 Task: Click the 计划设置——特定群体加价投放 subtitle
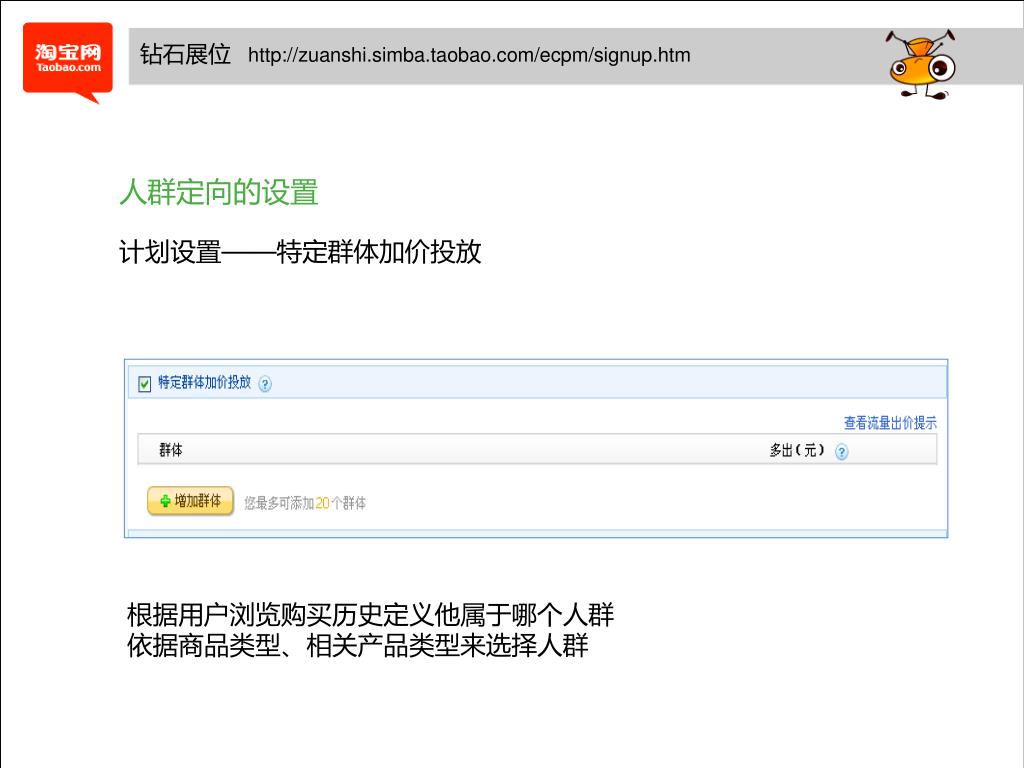(300, 252)
